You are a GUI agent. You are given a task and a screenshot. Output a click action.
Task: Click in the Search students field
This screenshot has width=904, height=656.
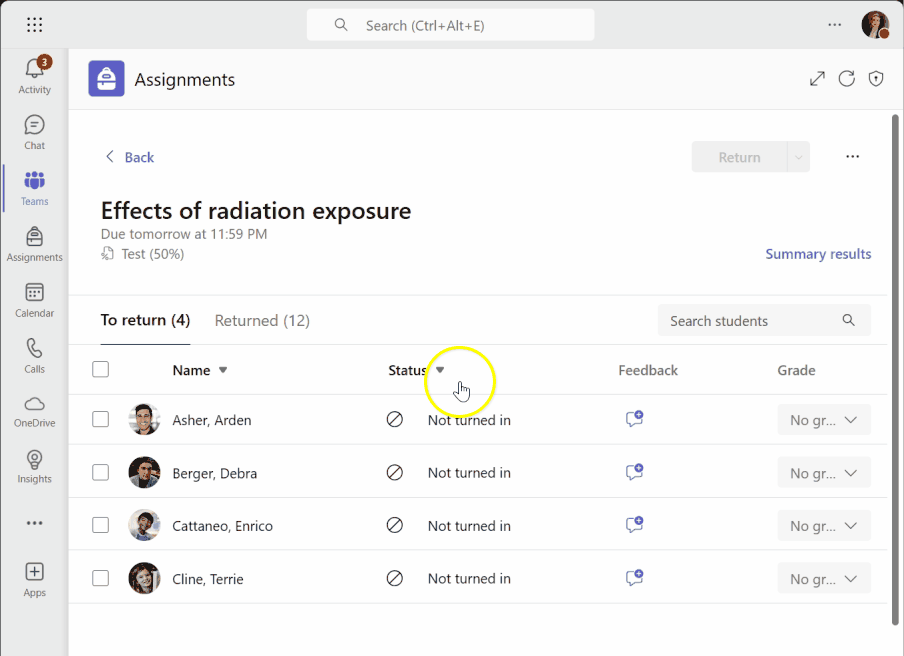[764, 321]
